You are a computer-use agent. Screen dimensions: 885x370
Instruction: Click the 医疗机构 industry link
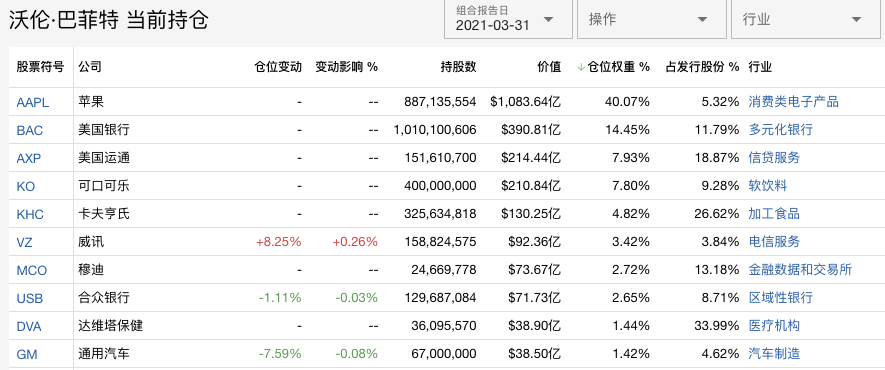tap(774, 326)
